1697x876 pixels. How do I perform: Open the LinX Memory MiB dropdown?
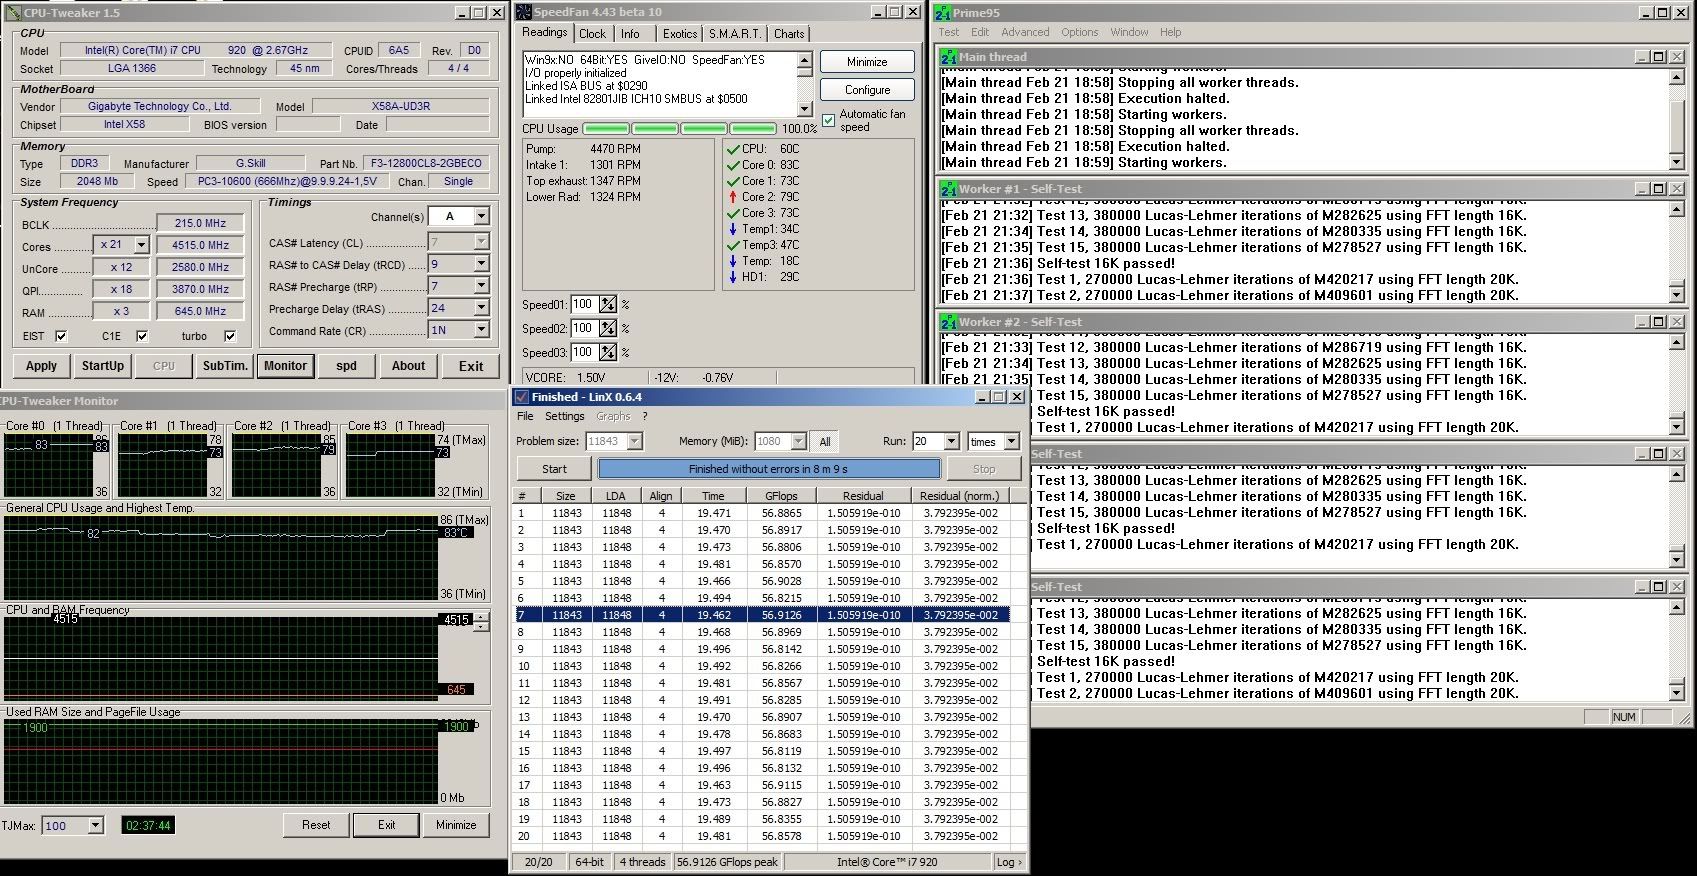(x=798, y=441)
